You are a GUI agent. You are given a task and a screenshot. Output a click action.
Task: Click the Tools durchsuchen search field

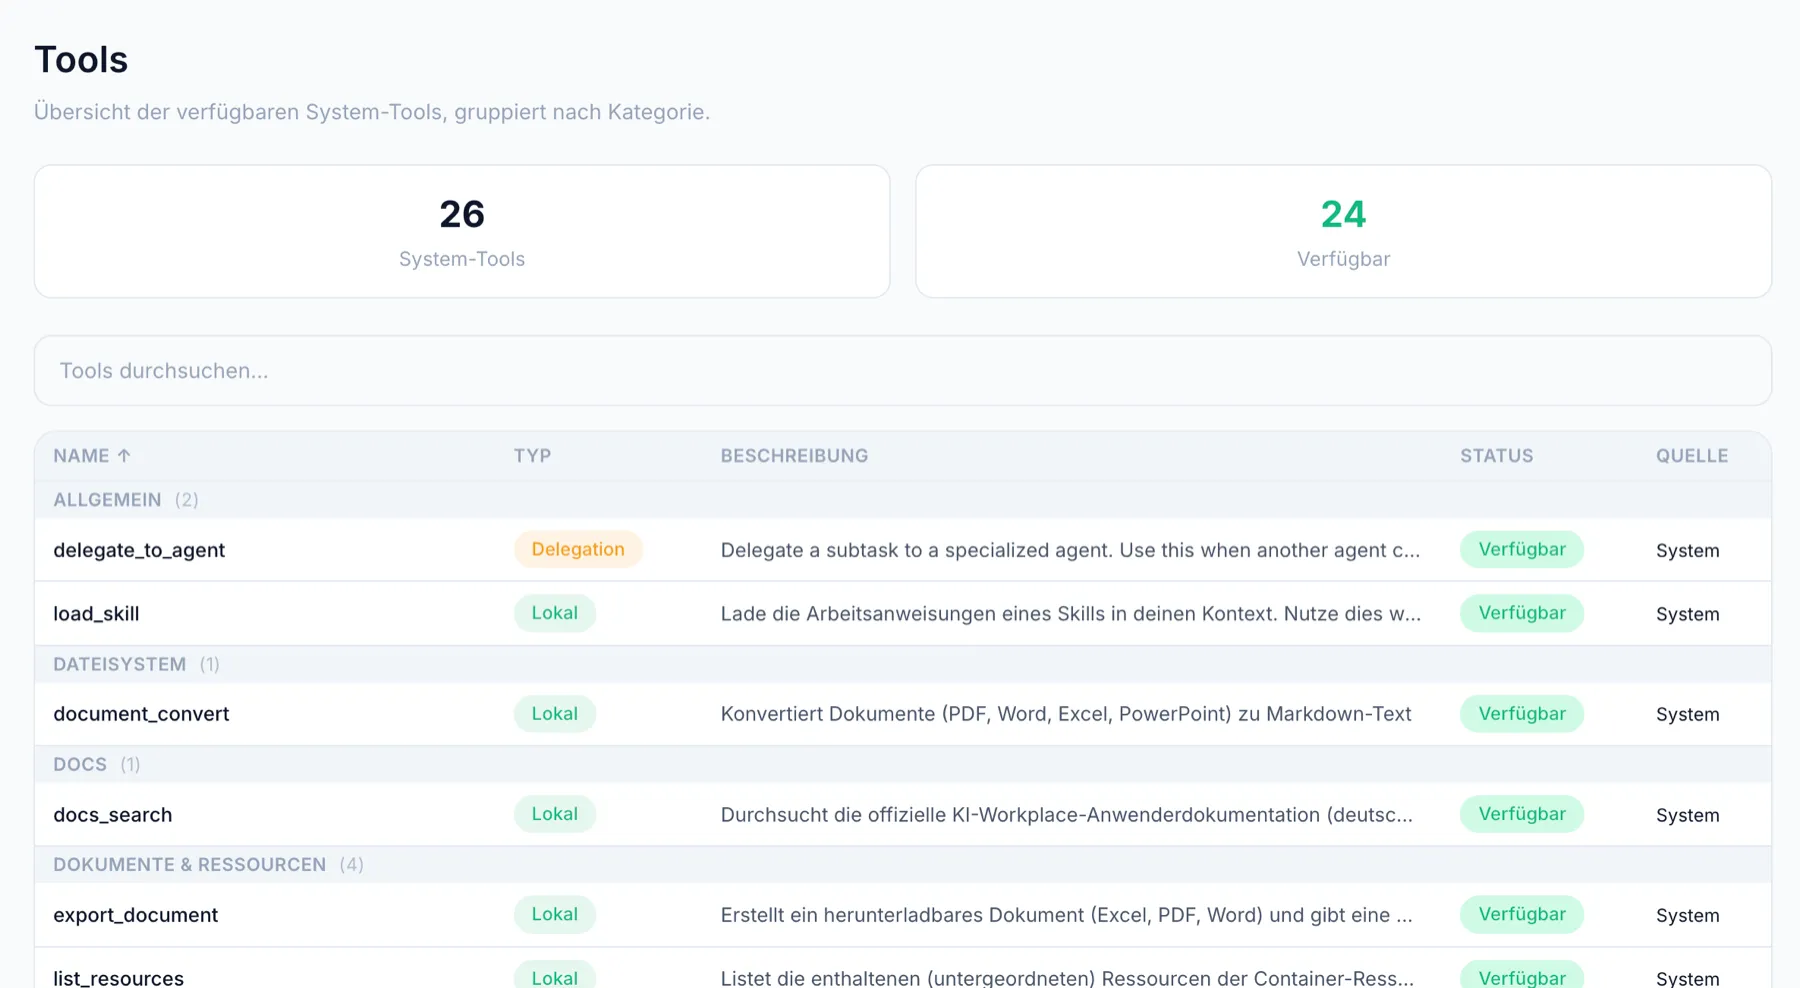point(902,370)
